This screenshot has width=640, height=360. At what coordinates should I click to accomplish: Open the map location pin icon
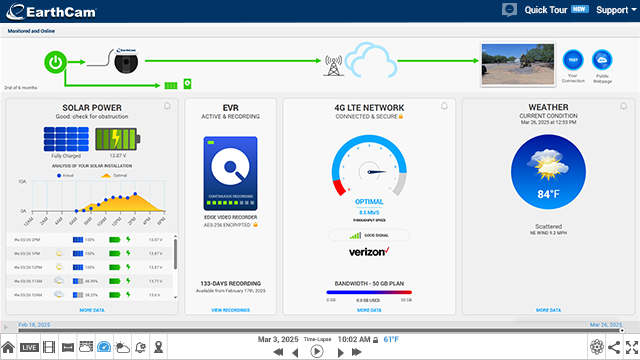158,347
